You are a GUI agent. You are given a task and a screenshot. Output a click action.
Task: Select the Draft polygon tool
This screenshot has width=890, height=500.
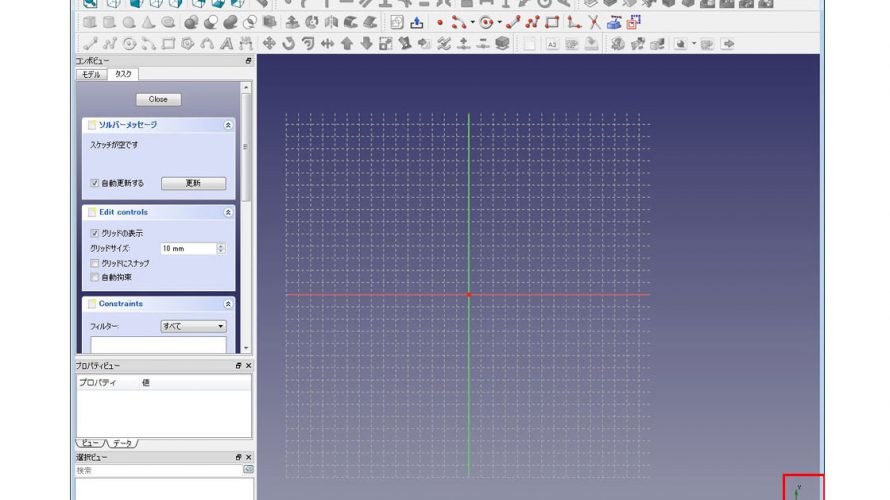coord(187,44)
